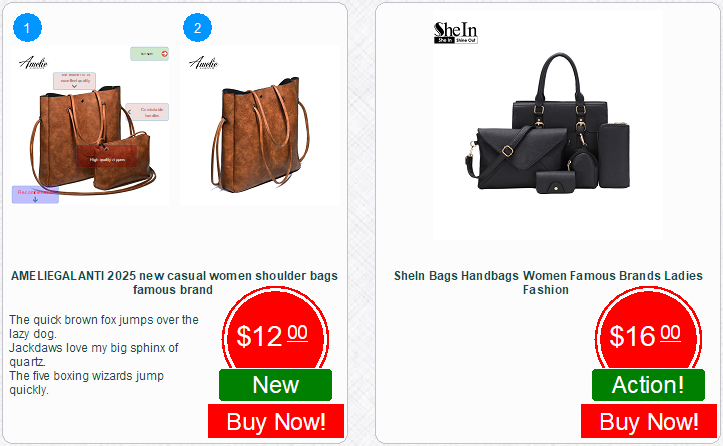
Task: Click the blue down arrow under Recommended
Action: 35,199
